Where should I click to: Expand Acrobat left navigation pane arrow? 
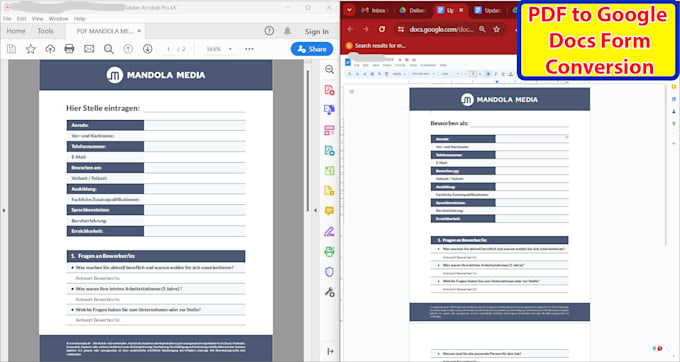[x=4, y=210]
